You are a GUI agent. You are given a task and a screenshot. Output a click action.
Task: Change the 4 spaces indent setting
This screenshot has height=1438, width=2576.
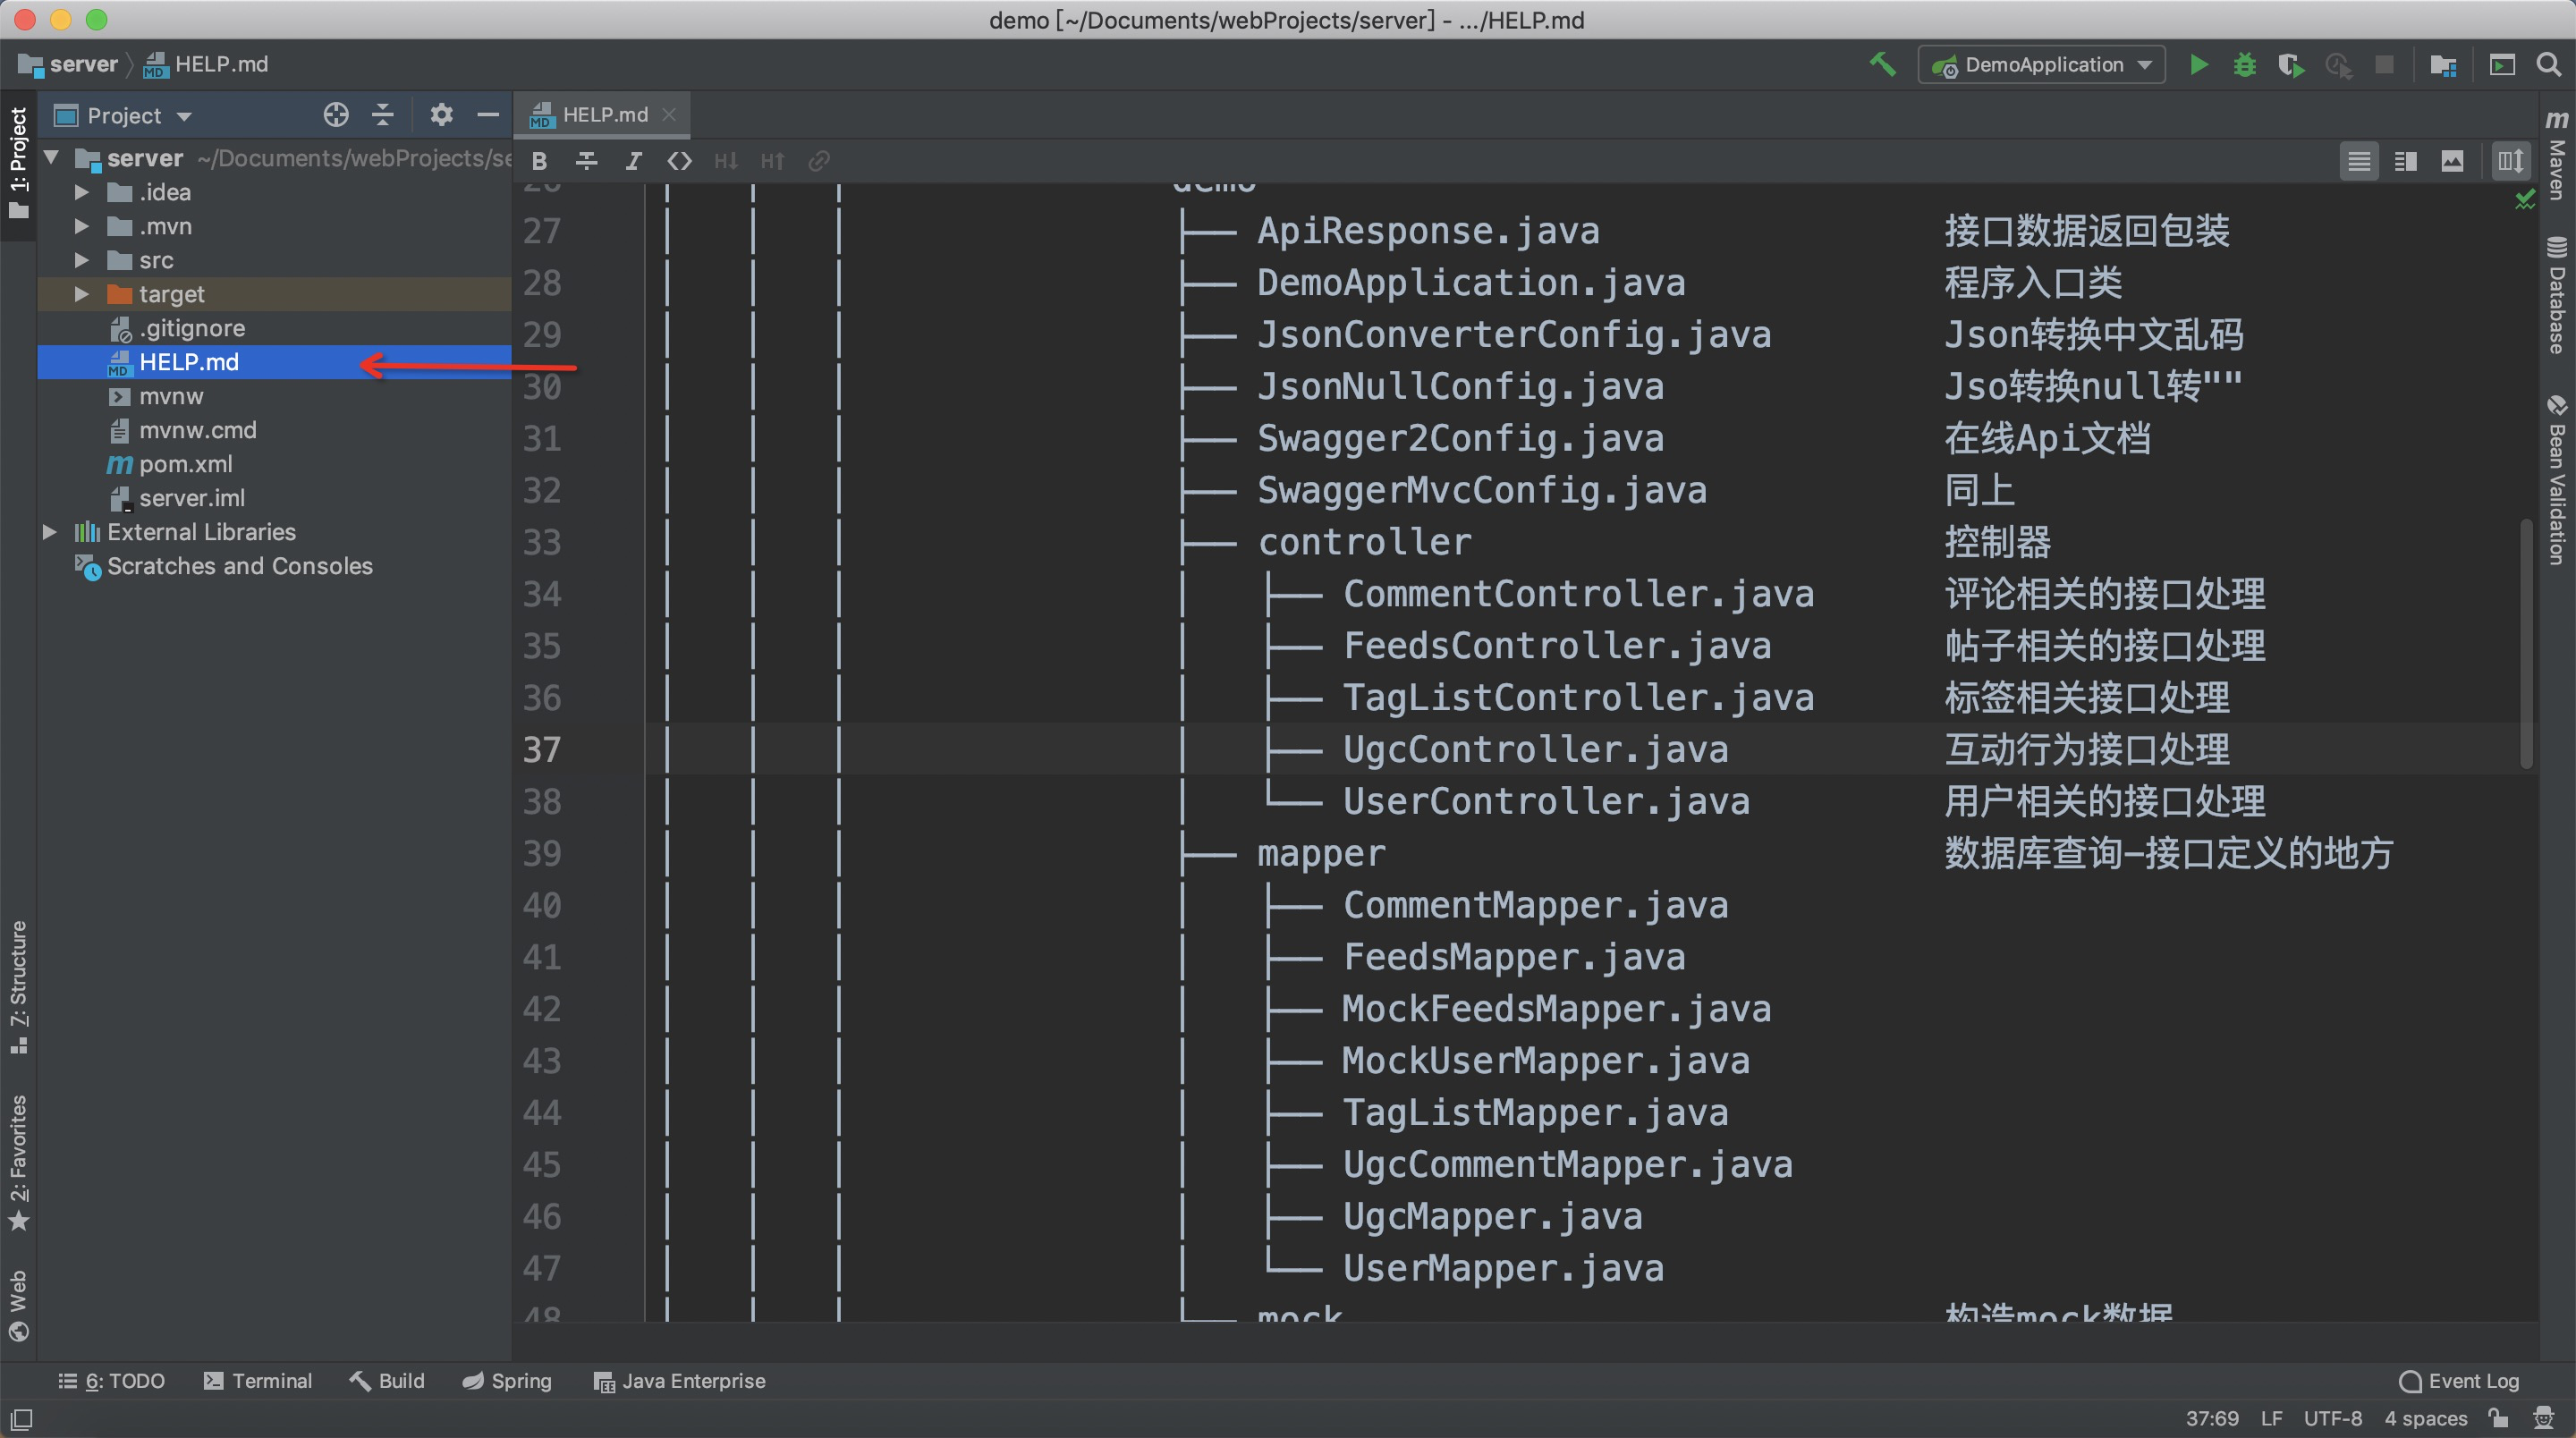2425,1418
